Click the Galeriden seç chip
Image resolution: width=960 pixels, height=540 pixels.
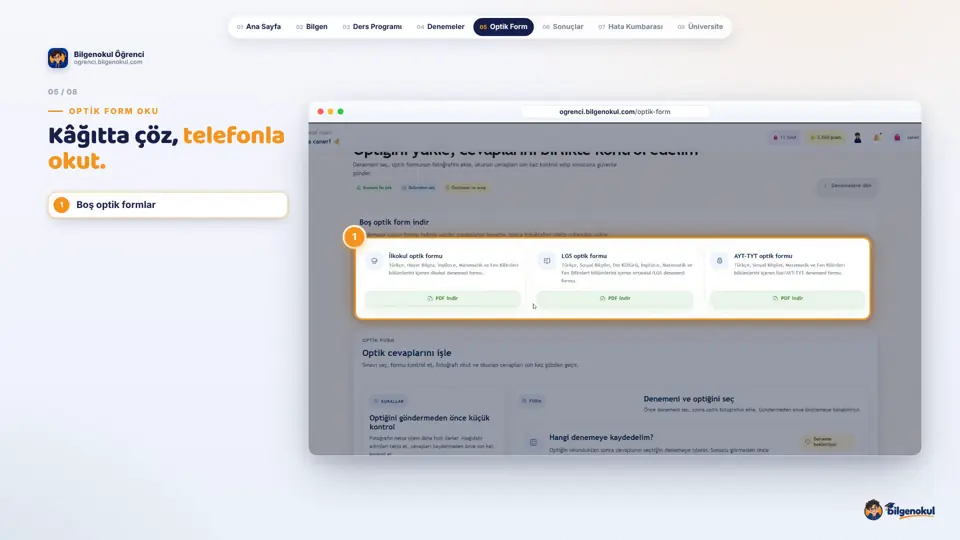pos(419,188)
